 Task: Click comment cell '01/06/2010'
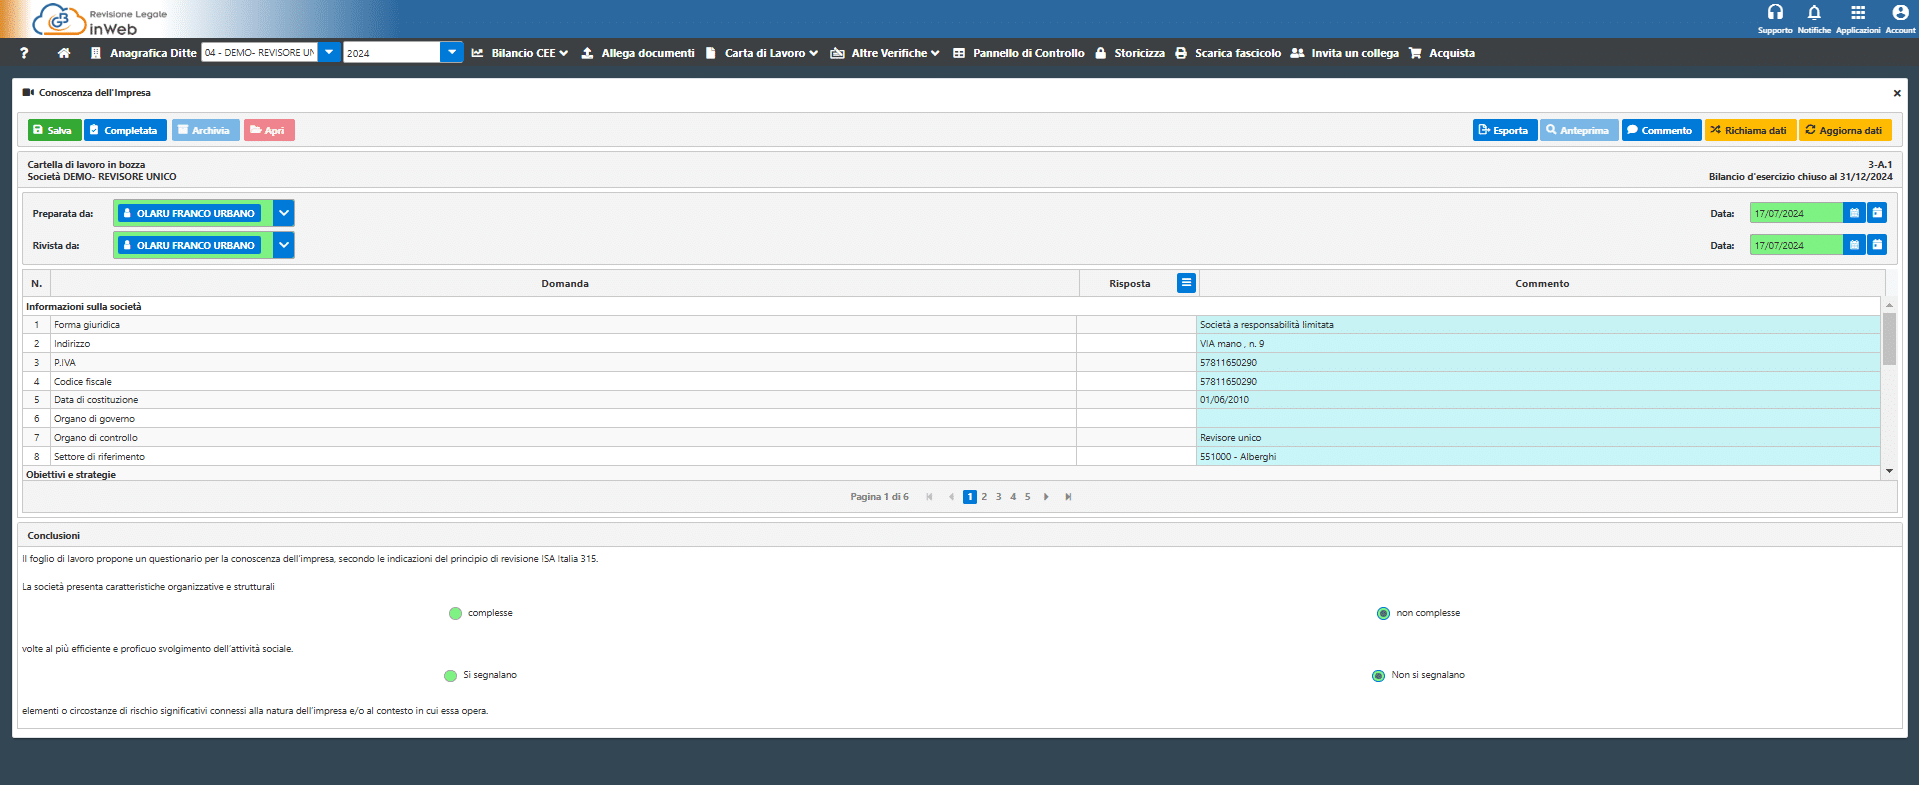pos(1538,400)
